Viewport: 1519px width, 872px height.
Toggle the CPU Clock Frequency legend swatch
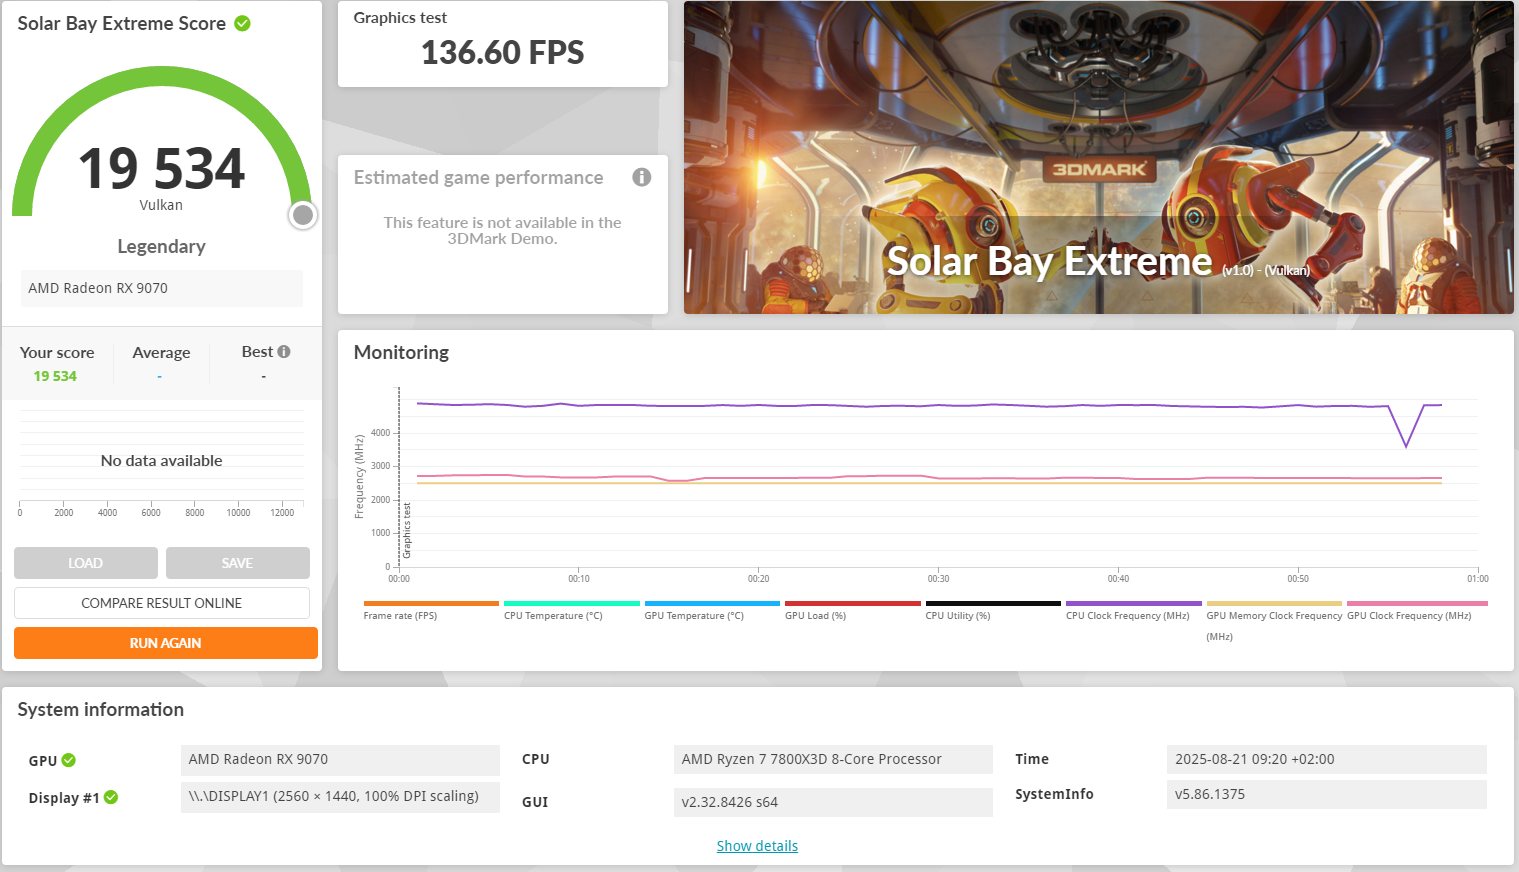coord(1134,604)
